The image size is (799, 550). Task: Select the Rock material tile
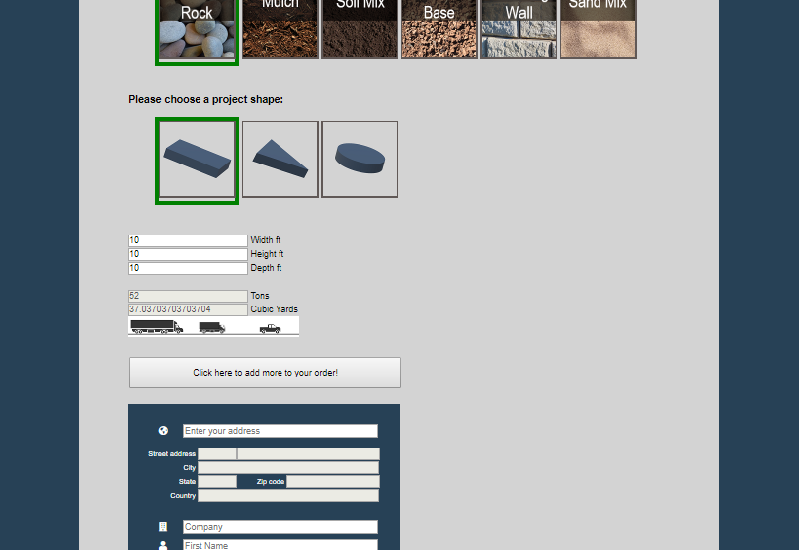(197, 30)
